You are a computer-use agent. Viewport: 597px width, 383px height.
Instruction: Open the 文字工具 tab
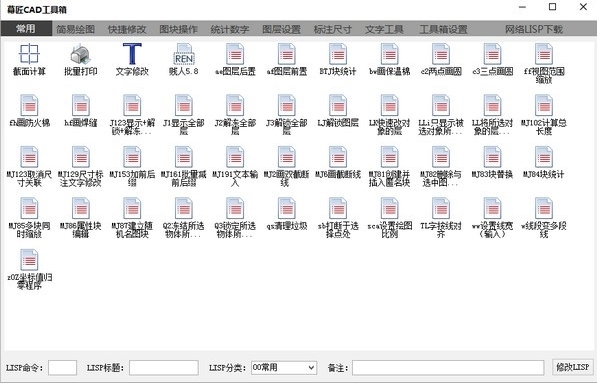(x=384, y=29)
